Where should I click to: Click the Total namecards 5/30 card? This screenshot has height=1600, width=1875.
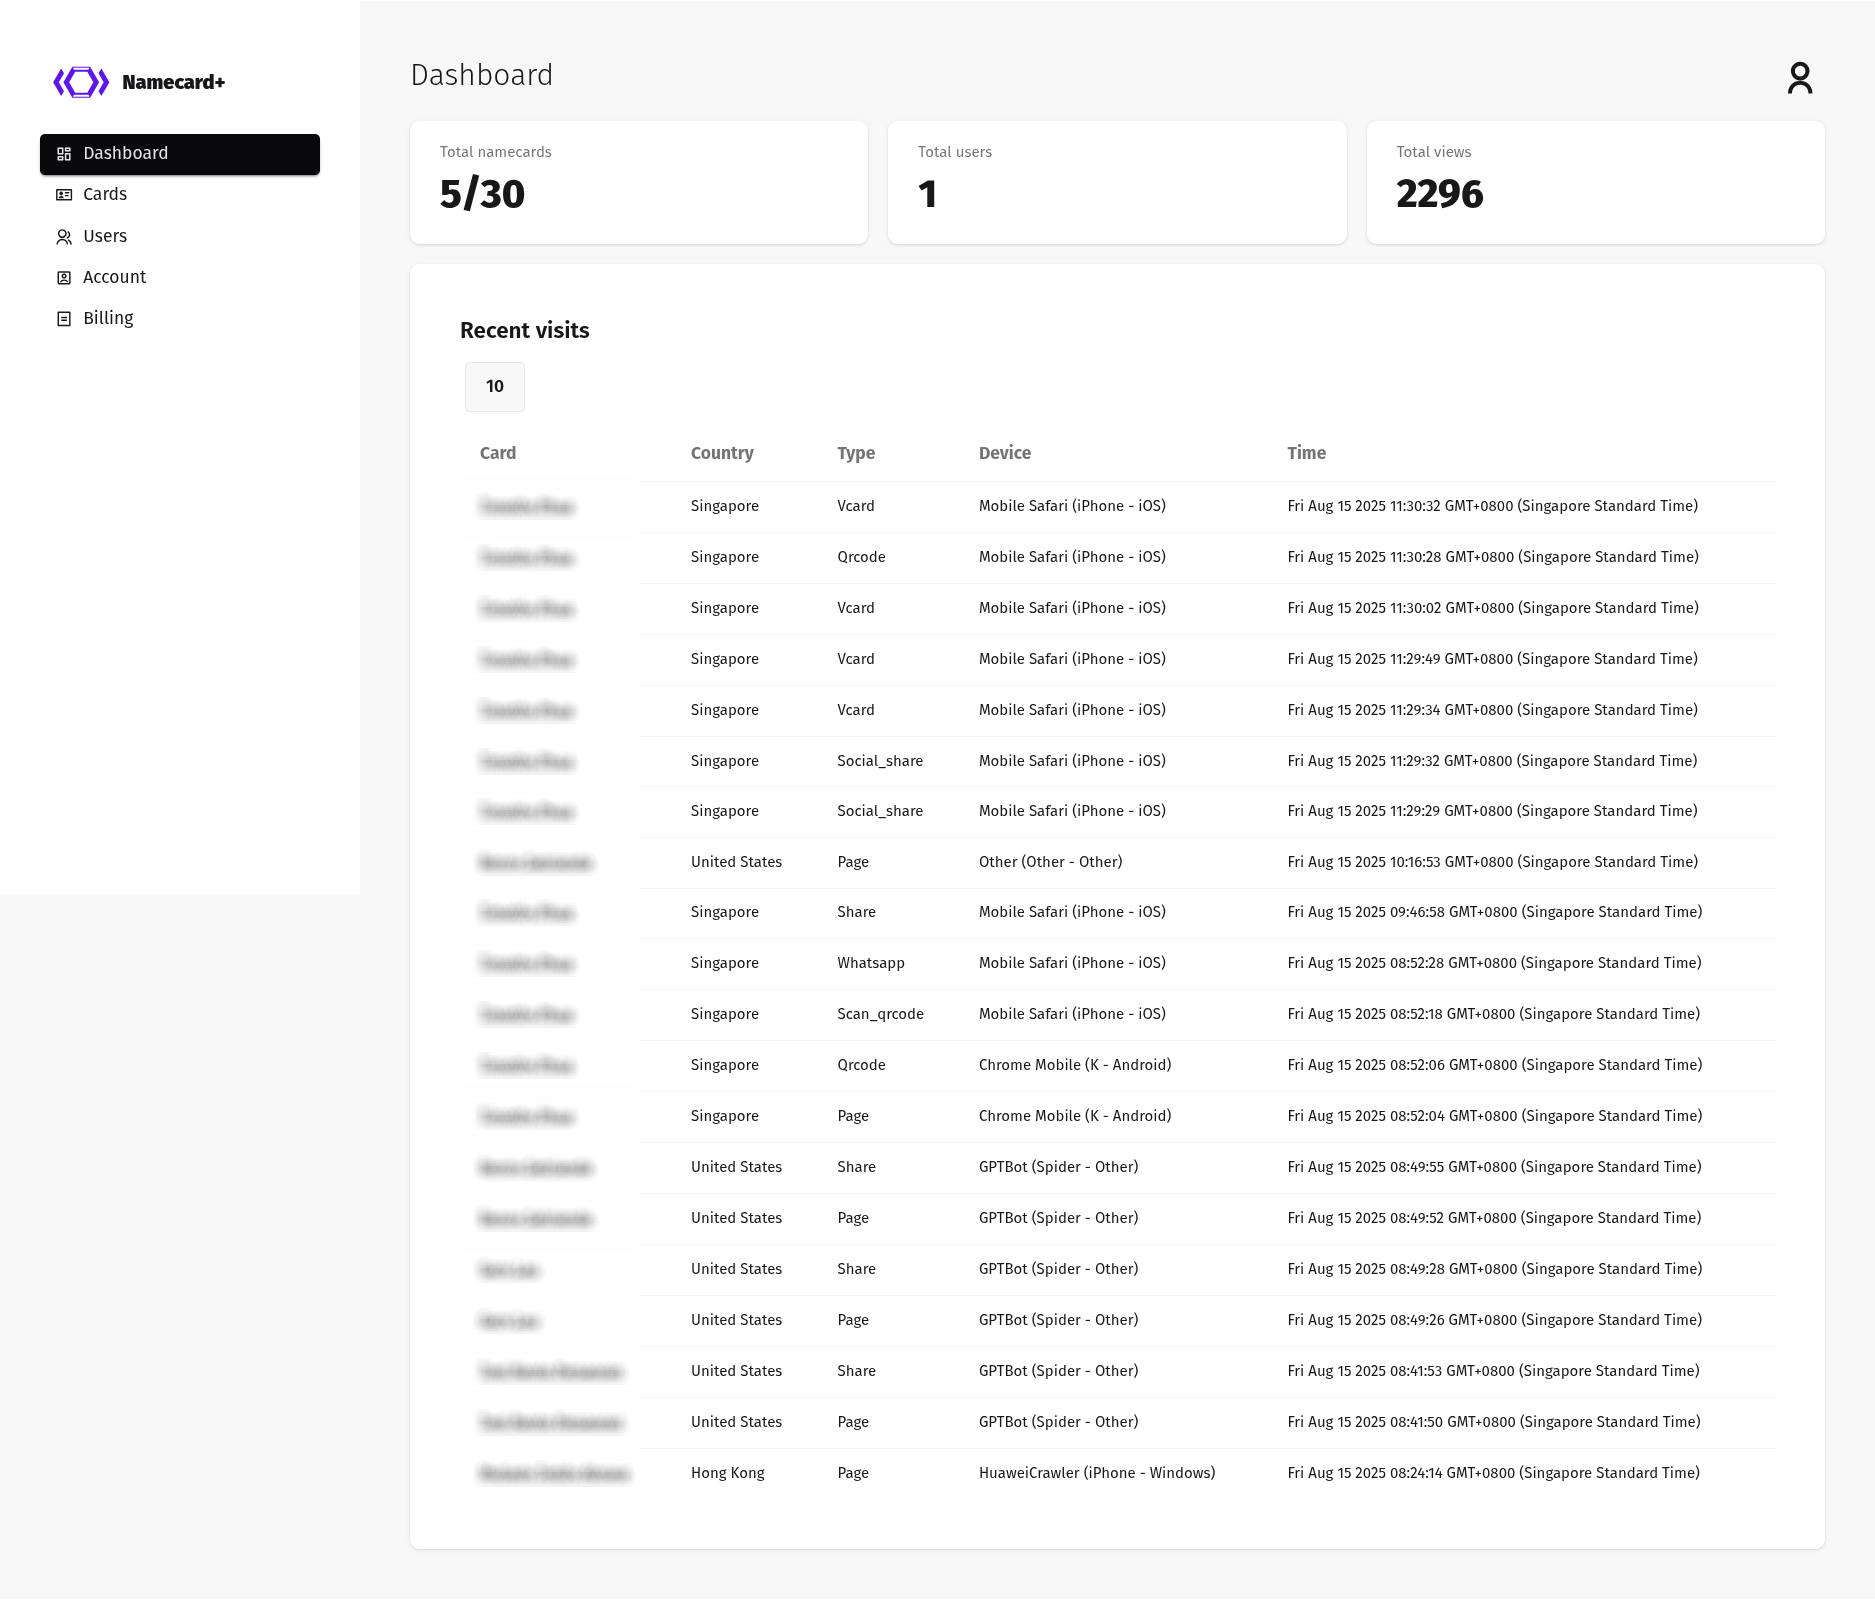(638, 182)
